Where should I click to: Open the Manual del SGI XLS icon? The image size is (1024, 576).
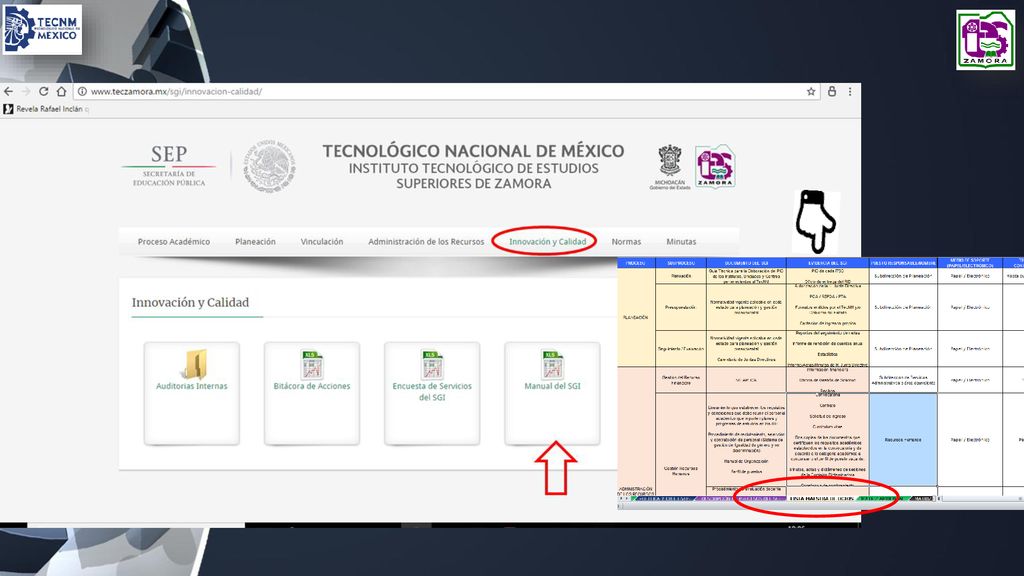552,364
